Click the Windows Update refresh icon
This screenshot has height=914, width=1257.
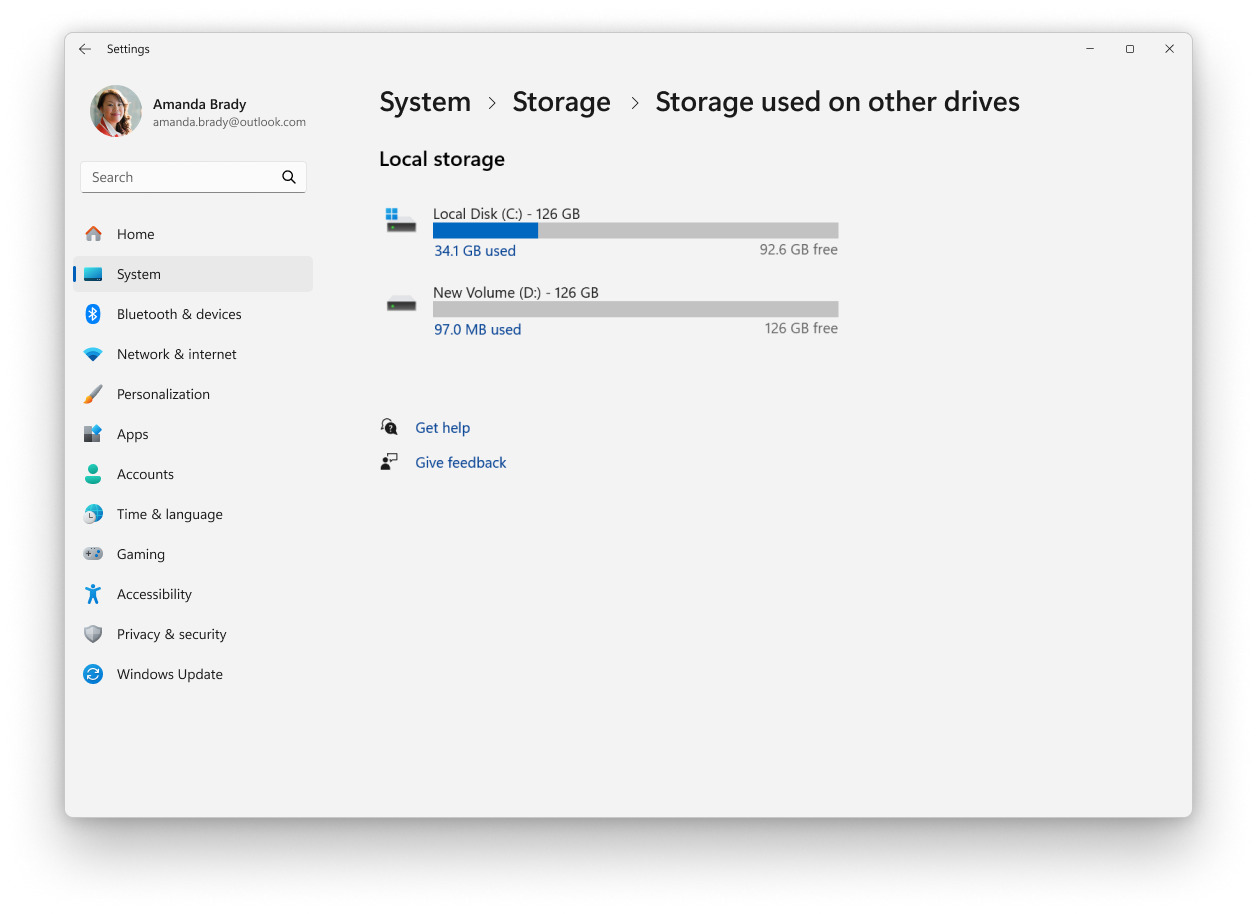tap(93, 674)
